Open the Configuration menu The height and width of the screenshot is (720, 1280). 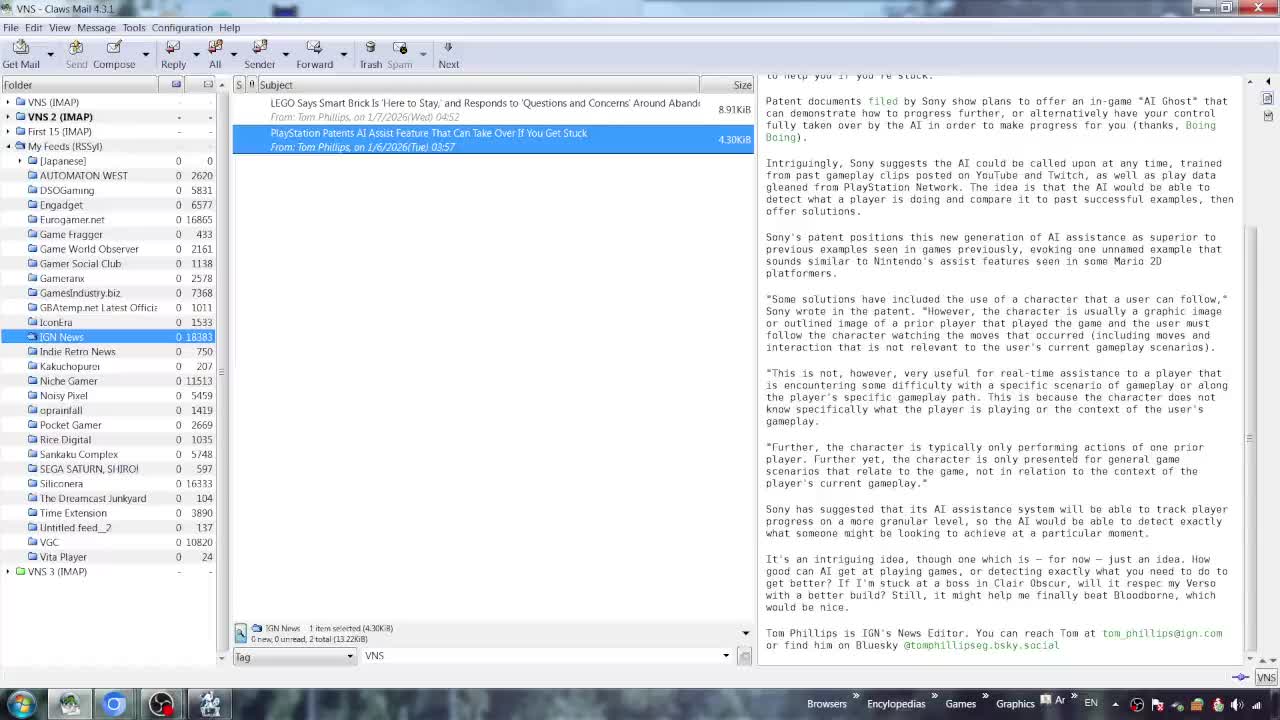click(181, 27)
